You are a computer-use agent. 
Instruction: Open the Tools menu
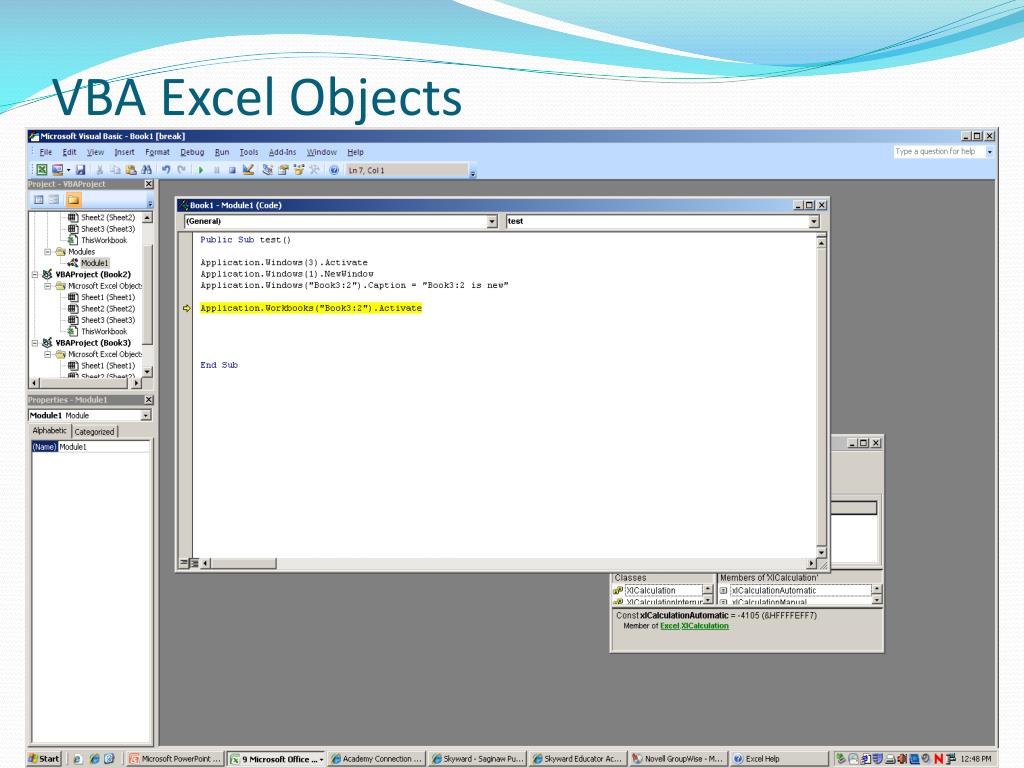[249, 152]
